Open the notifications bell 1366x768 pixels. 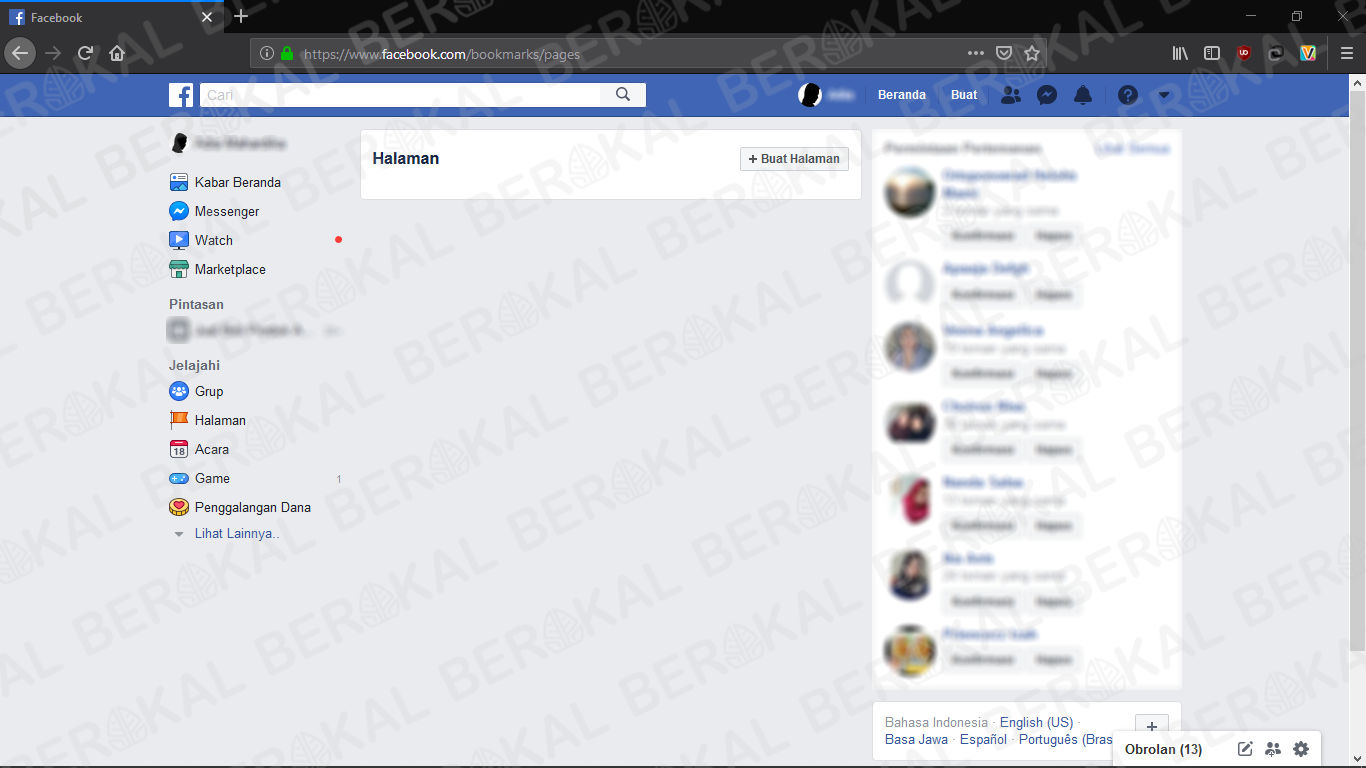tap(1082, 95)
